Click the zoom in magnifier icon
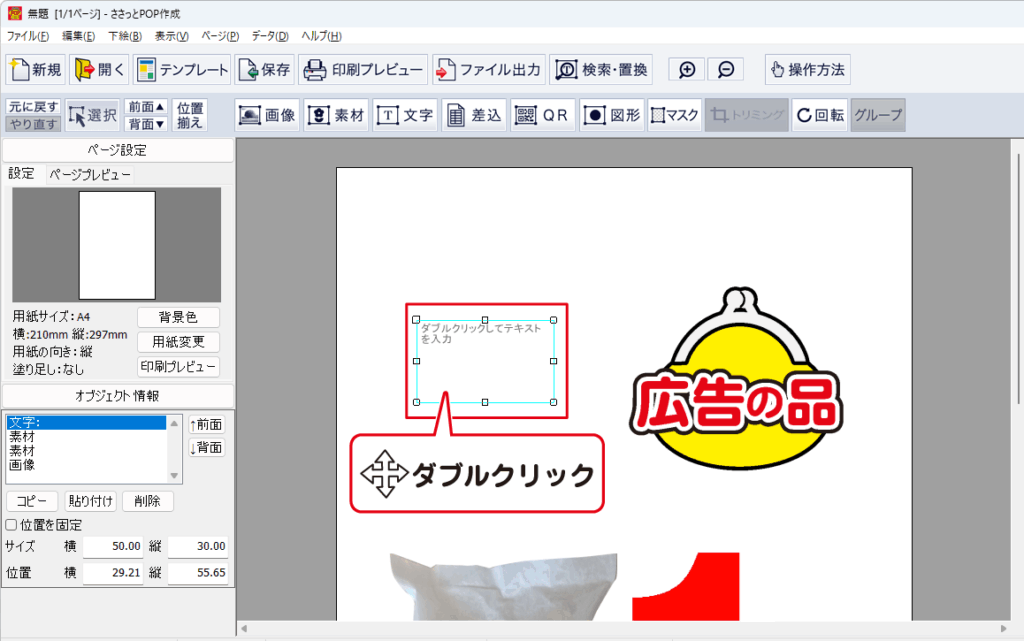The image size is (1024, 641). tap(687, 70)
